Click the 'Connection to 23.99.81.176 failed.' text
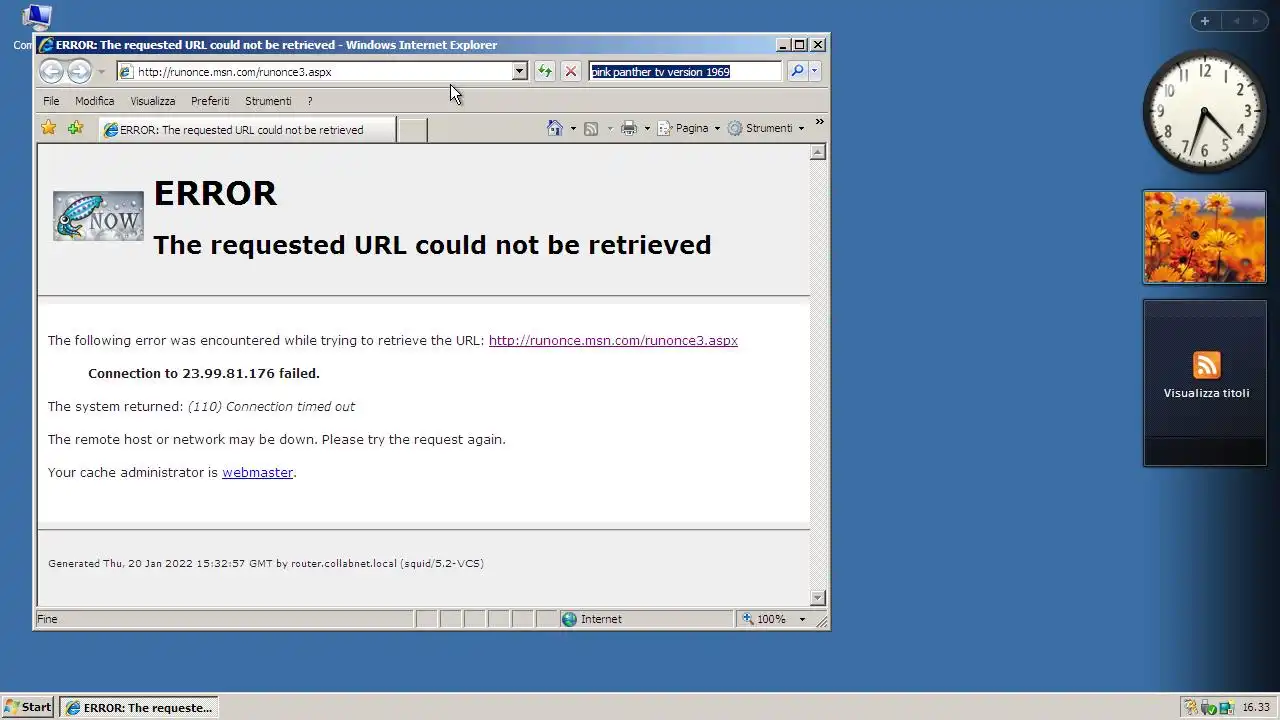 click(x=204, y=373)
